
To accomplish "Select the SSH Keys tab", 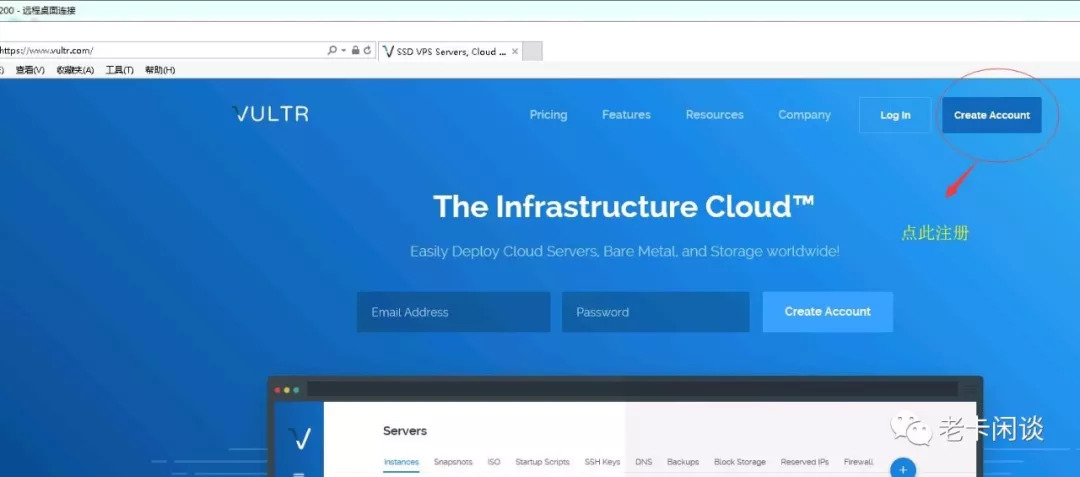I will click(602, 462).
